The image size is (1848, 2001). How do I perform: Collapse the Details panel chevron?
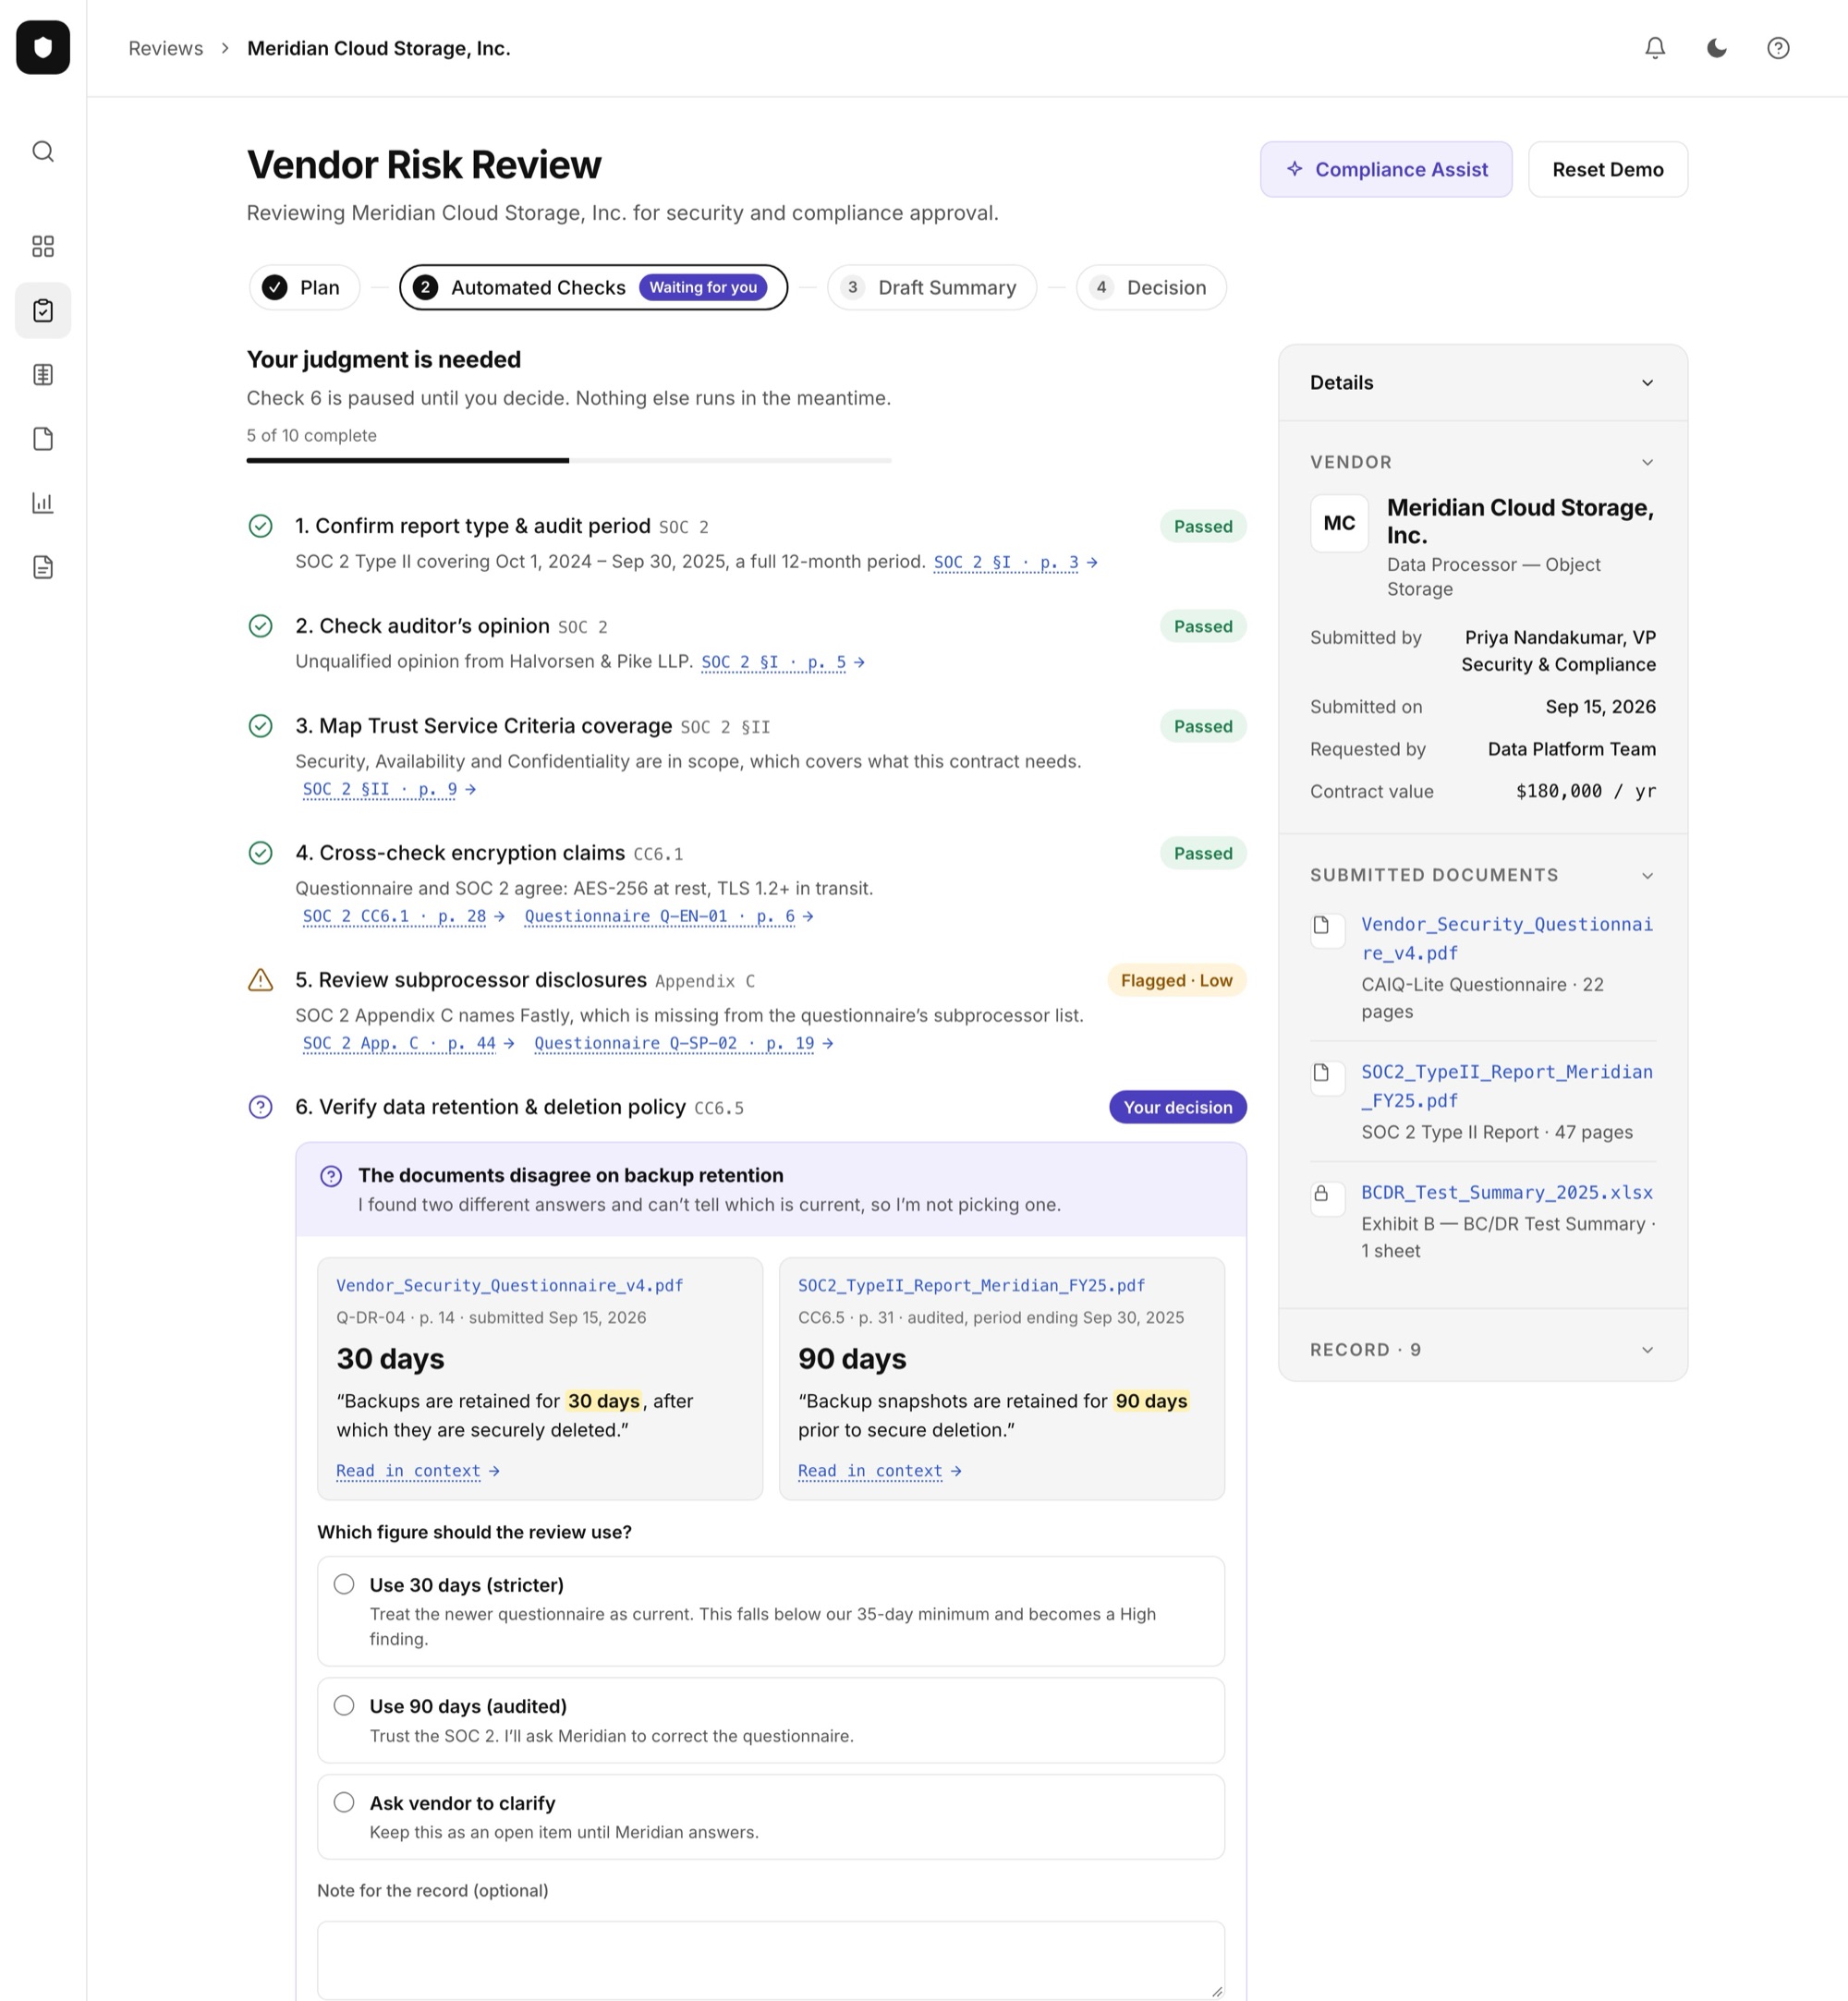point(1647,383)
